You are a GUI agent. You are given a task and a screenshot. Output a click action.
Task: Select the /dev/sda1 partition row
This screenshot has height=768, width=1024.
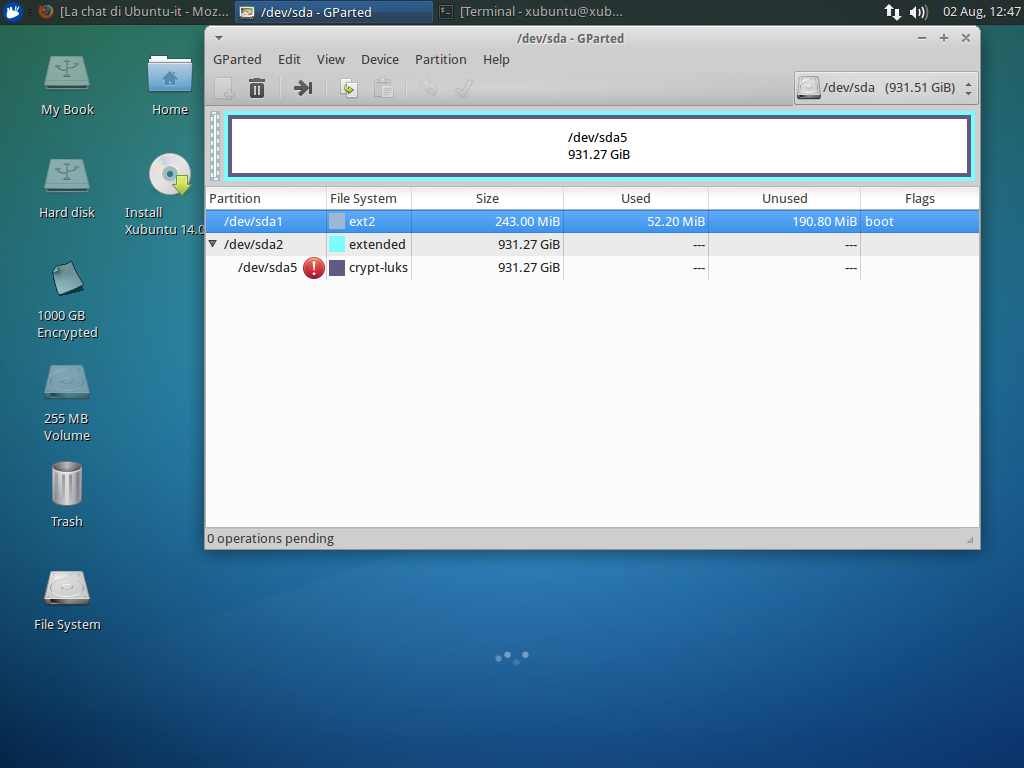592,221
